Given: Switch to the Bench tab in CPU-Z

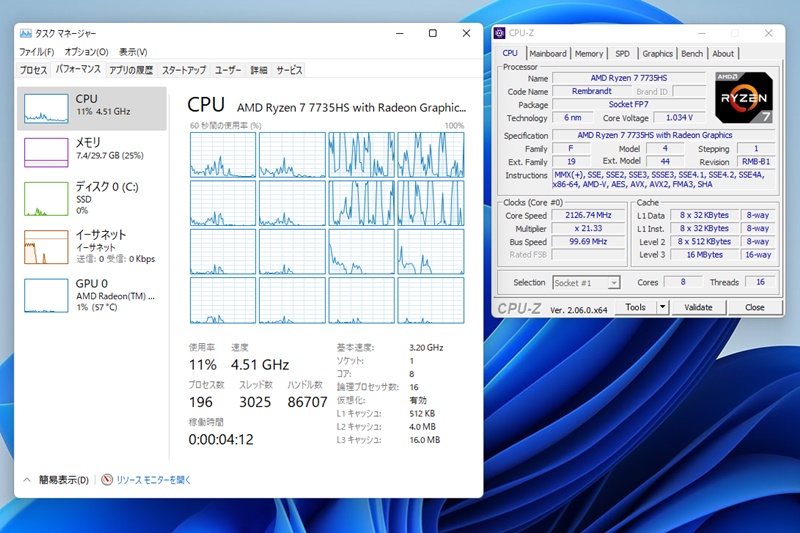Looking at the screenshot, I should [691, 54].
